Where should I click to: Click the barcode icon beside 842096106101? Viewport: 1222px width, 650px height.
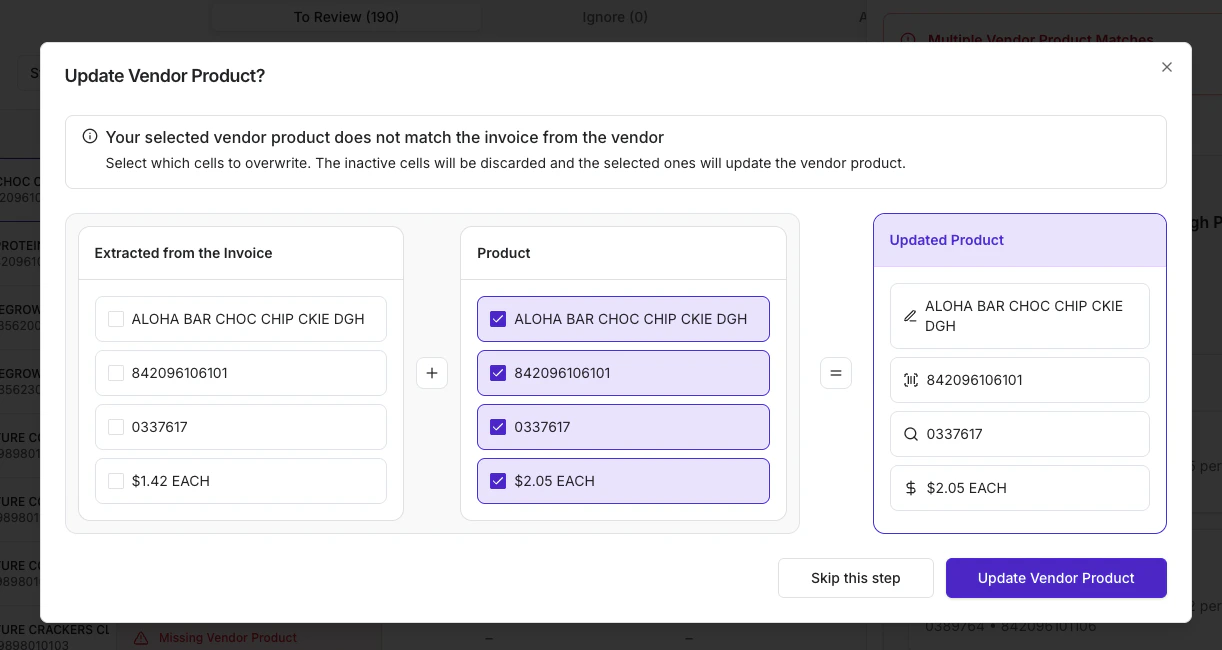coord(910,380)
